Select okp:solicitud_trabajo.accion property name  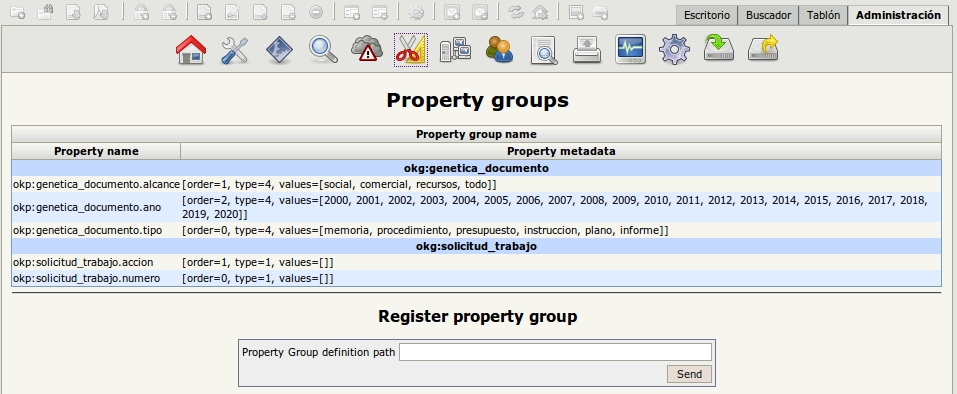tap(83, 262)
